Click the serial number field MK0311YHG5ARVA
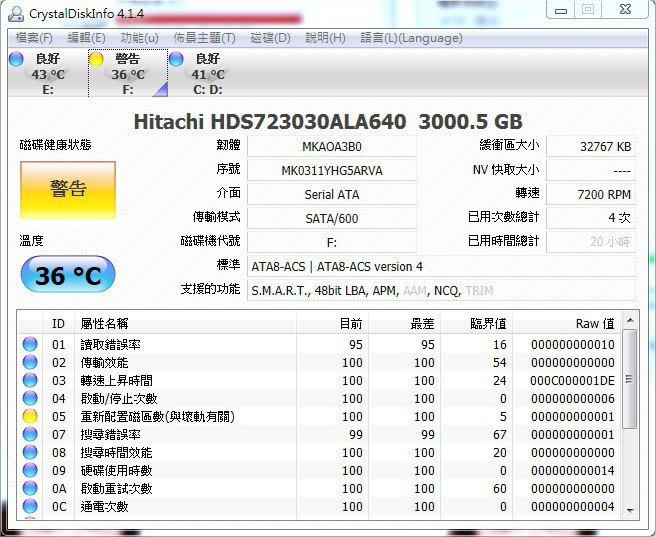This screenshot has width=656, height=537. pyautogui.click(x=332, y=170)
